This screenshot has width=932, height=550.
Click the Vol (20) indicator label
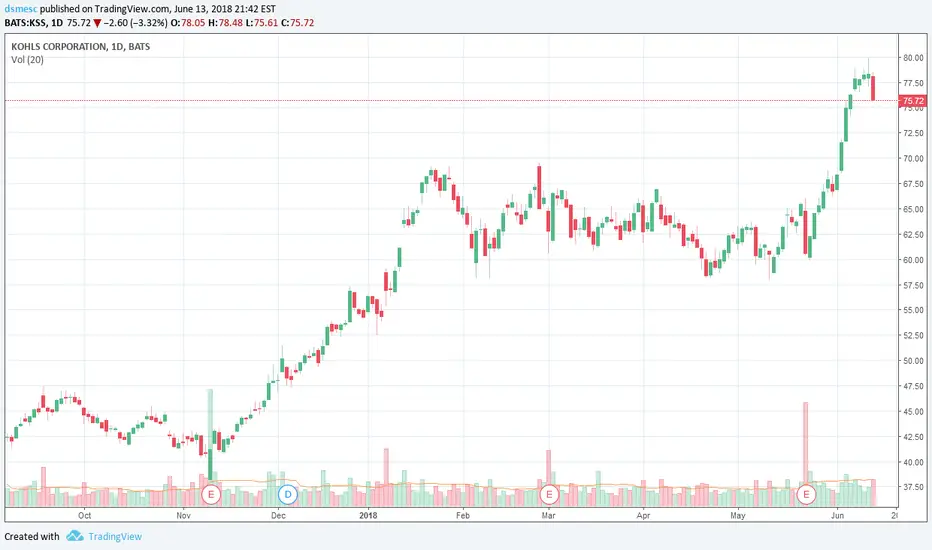[x=27, y=59]
